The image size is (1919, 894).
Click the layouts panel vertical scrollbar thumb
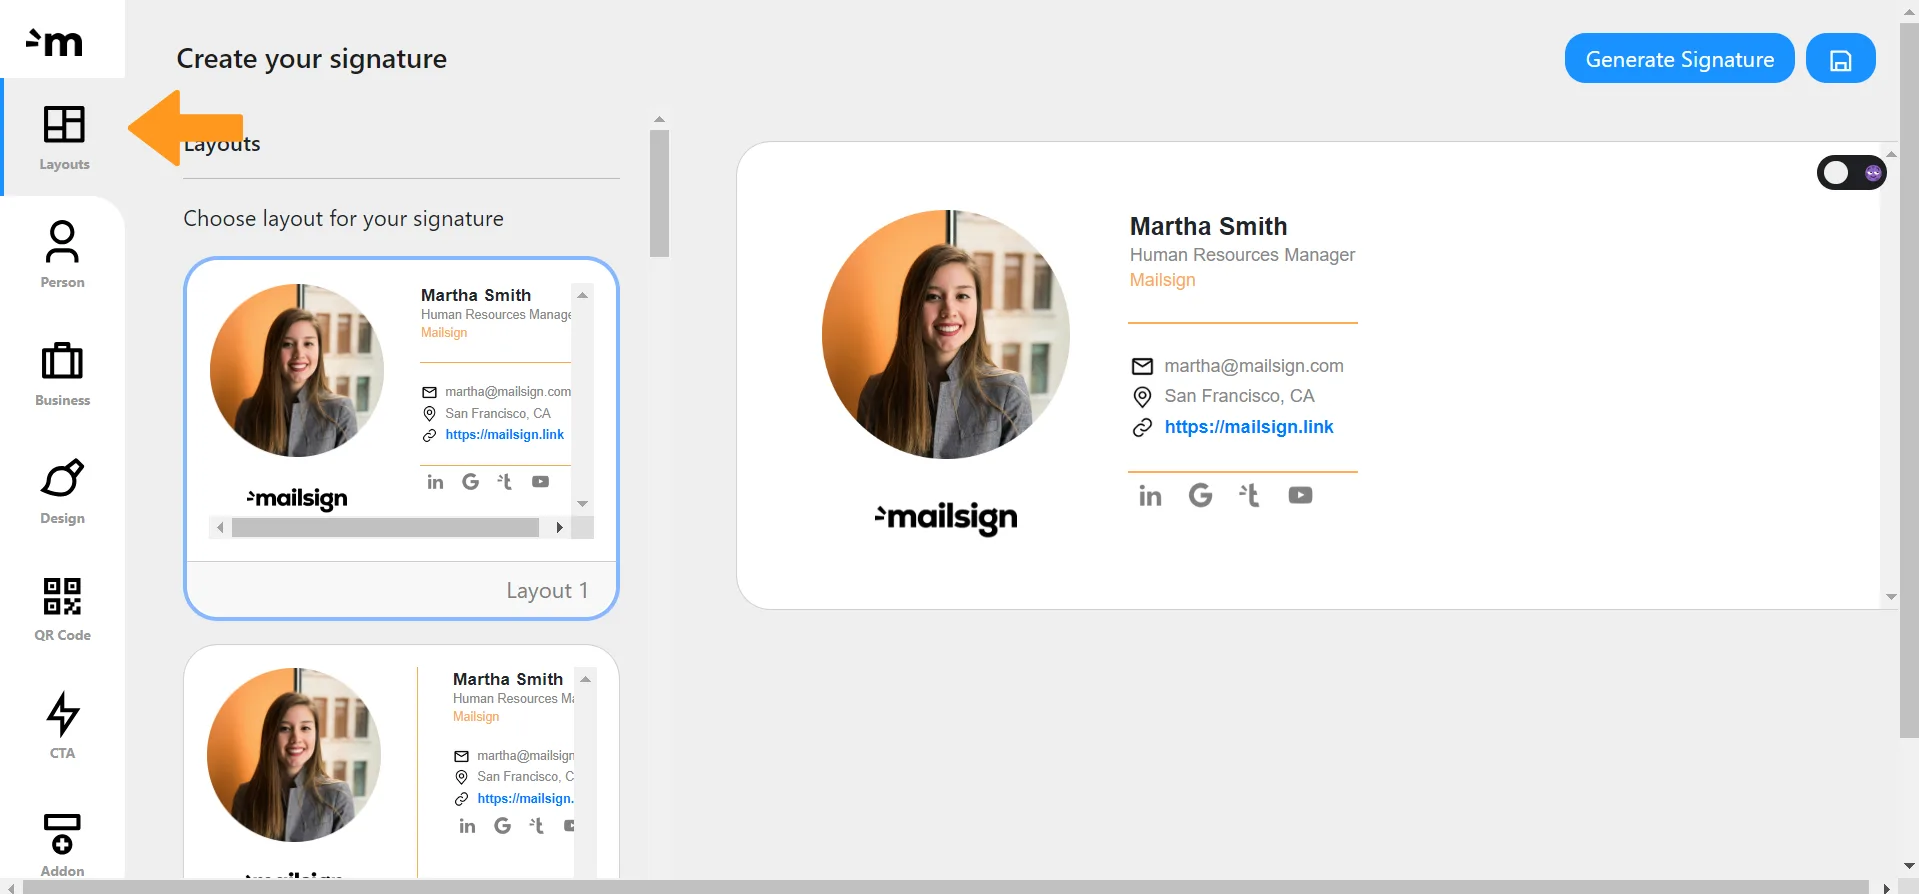[x=659, y=193]
